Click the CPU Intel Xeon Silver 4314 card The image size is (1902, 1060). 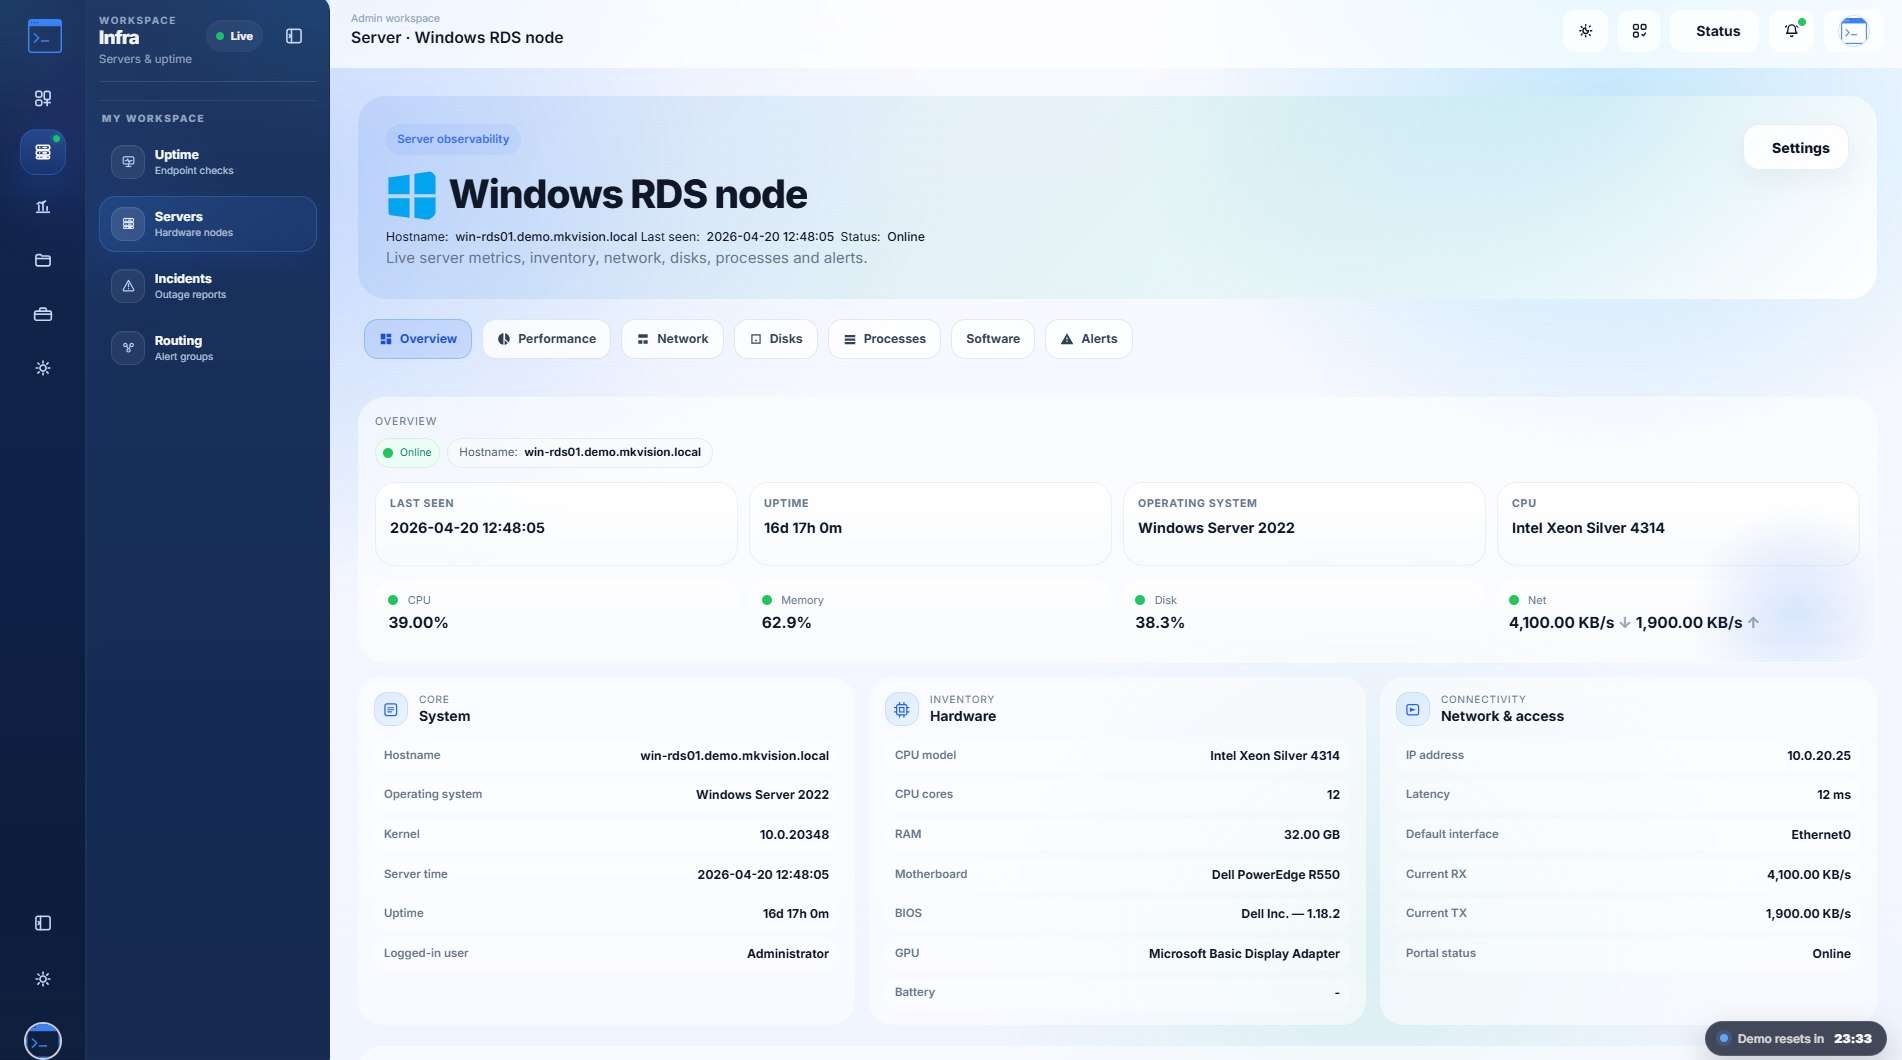coord(1678,524)
